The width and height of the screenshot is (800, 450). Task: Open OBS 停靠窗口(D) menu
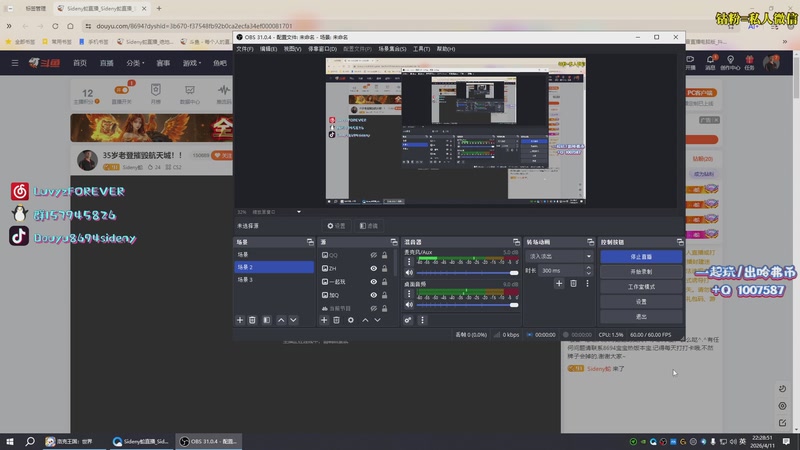point(322,49)
